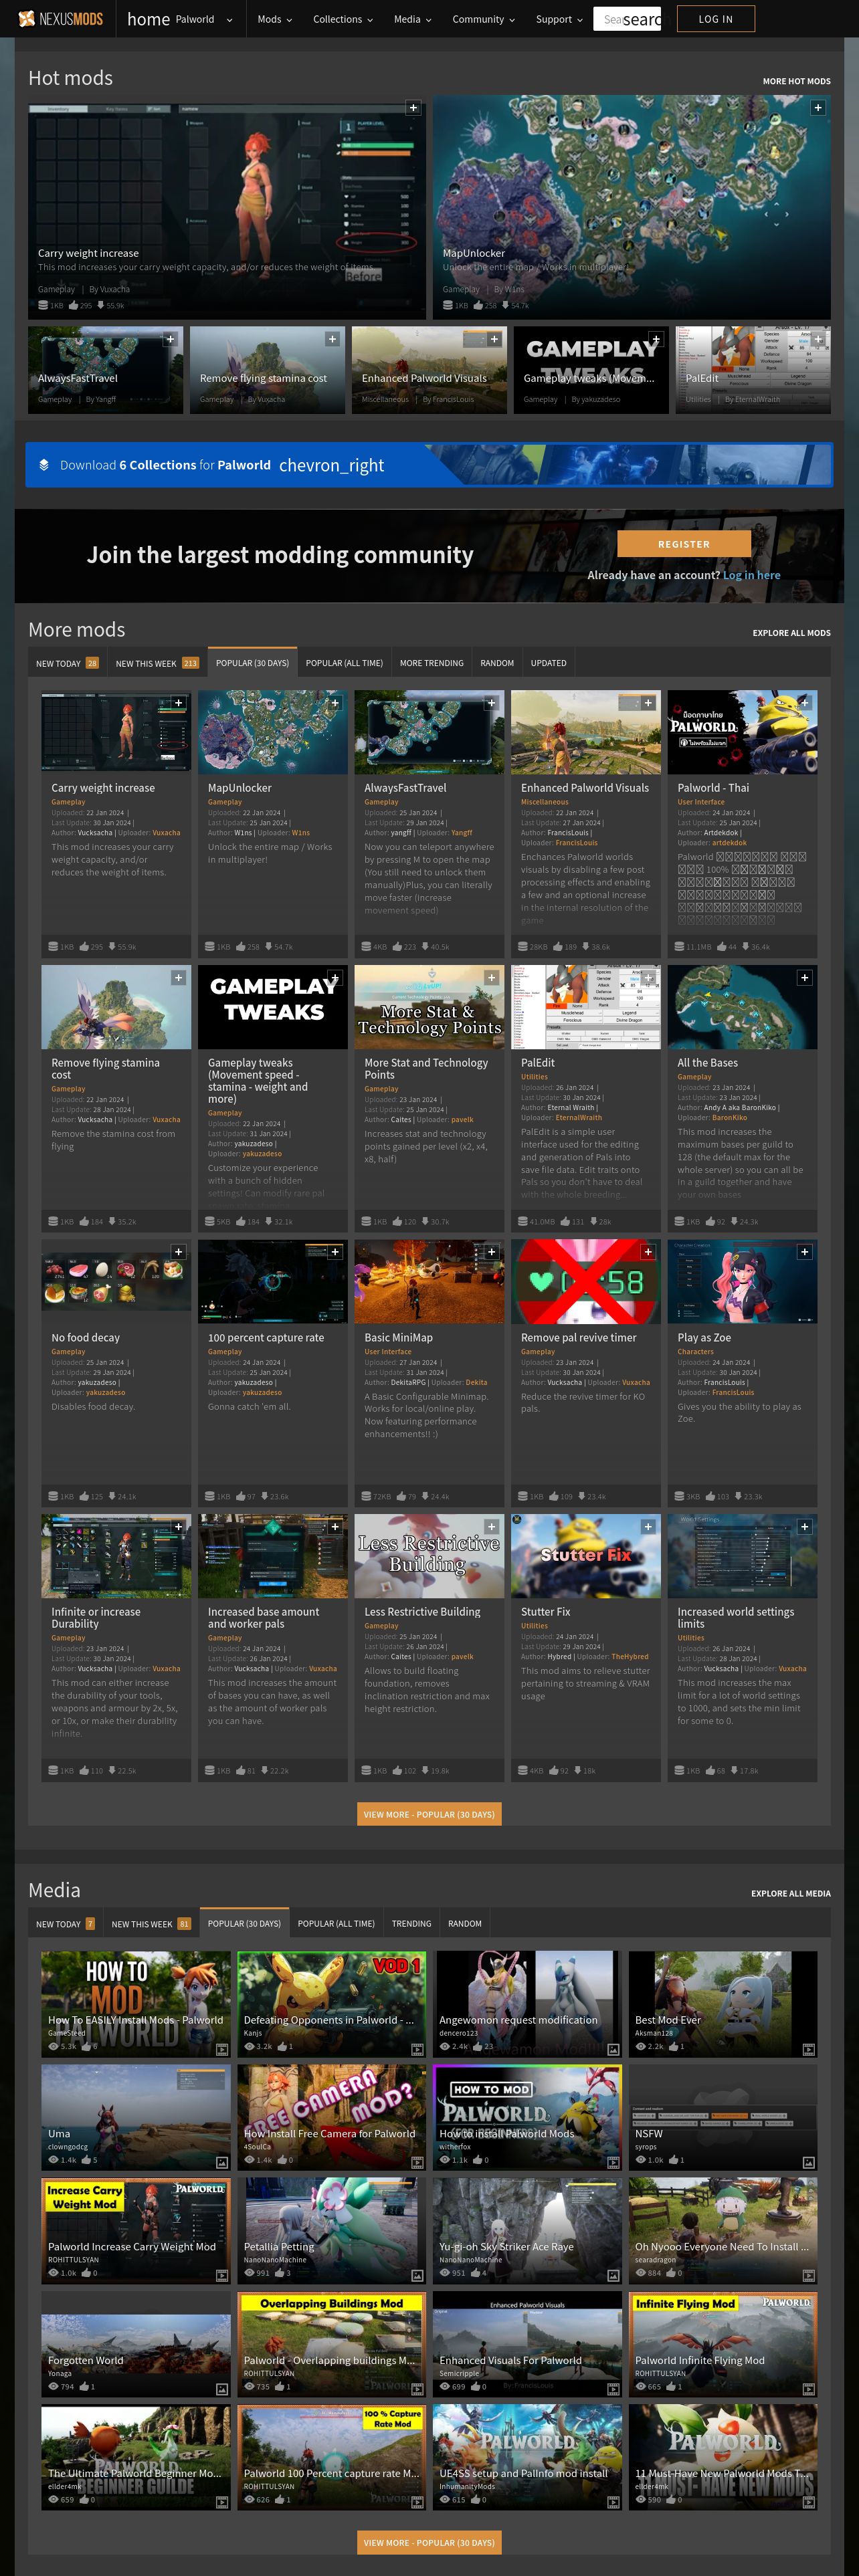Screen dimensions: 859x2576
Task: Click View More Popular (30 Days) button under media
Action: pyautogui.click(x=429, y=2542)
